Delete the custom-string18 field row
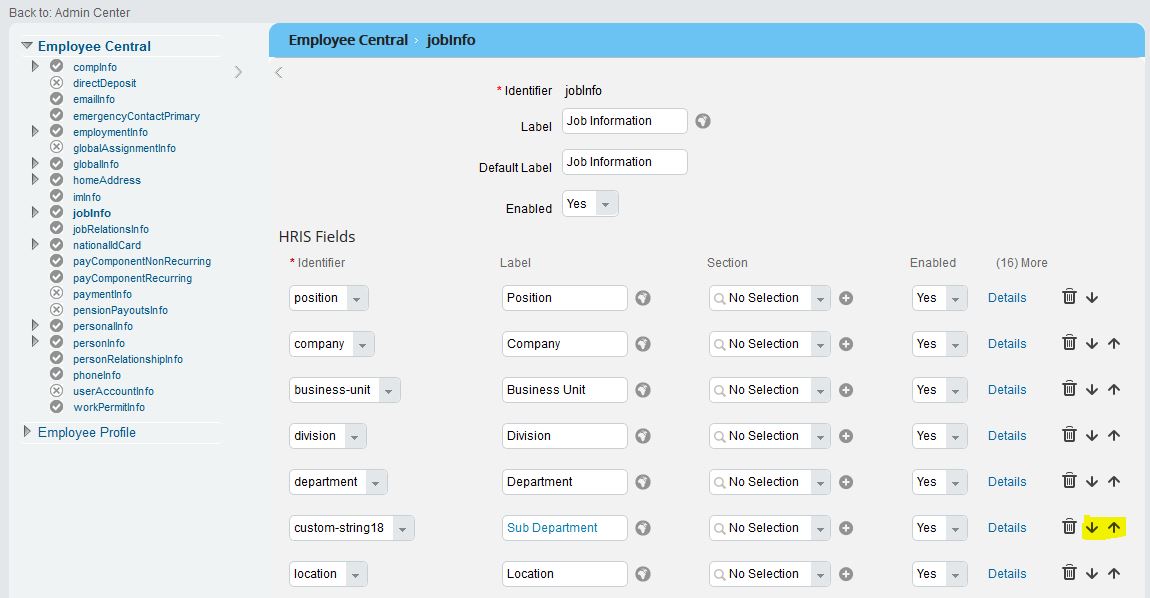This screenshot has height=598, width=1150. point(1069,527)
